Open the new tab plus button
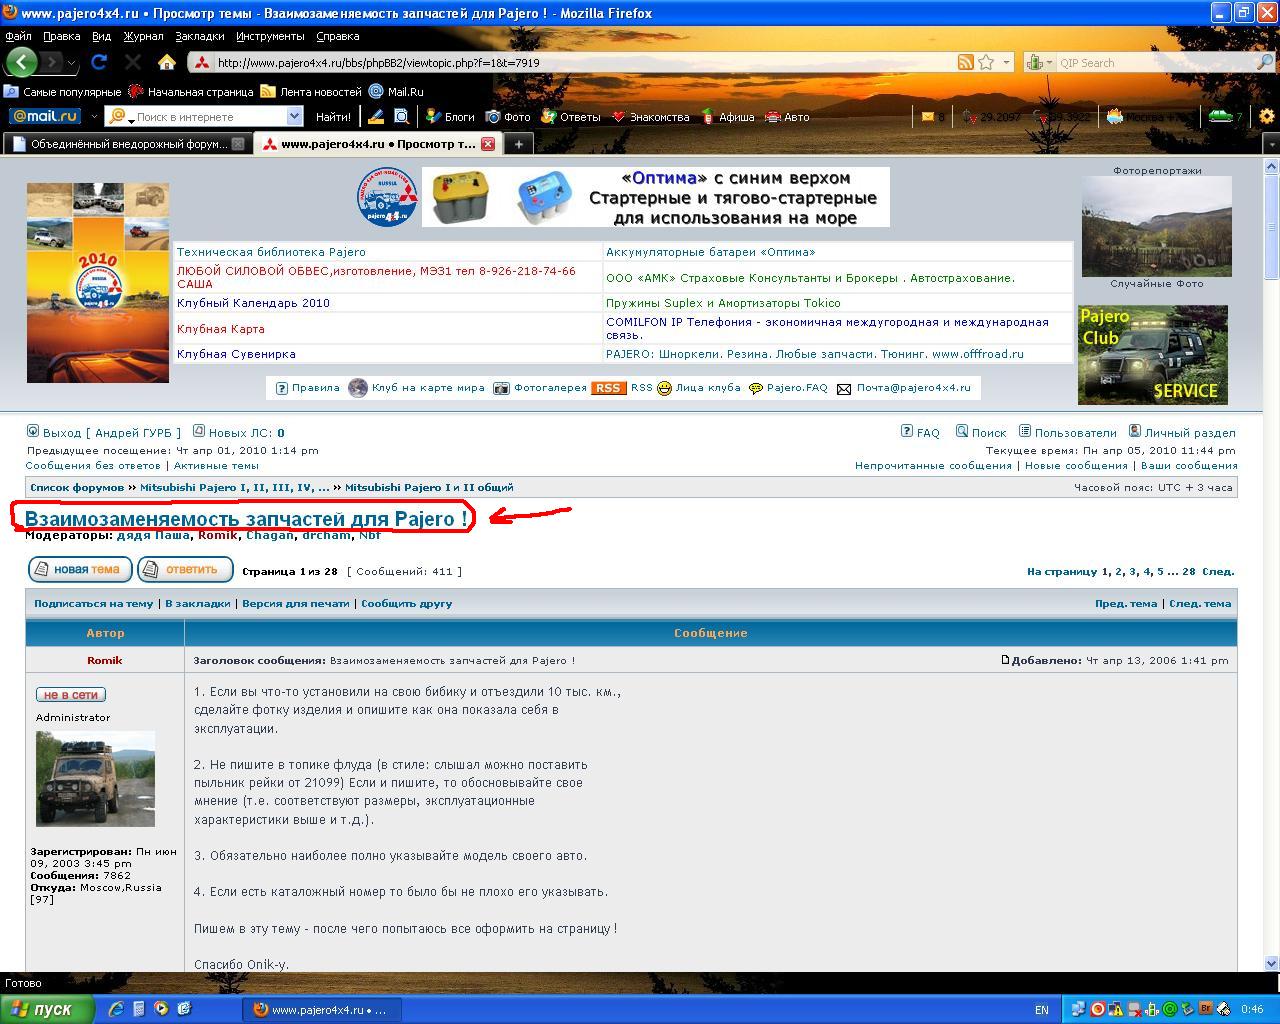The width and height of the screenshot is (1280, 1024). coord(518,144)
